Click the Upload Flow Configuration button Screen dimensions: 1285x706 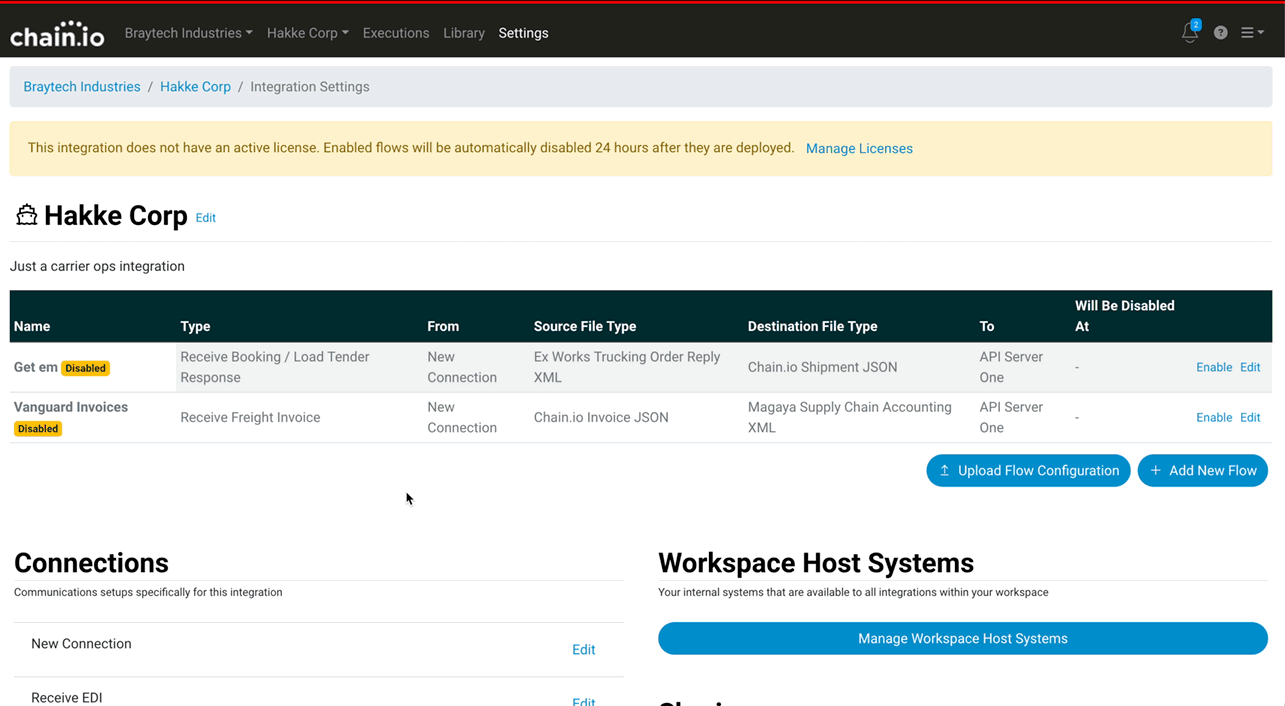(x=1028, y=471)
